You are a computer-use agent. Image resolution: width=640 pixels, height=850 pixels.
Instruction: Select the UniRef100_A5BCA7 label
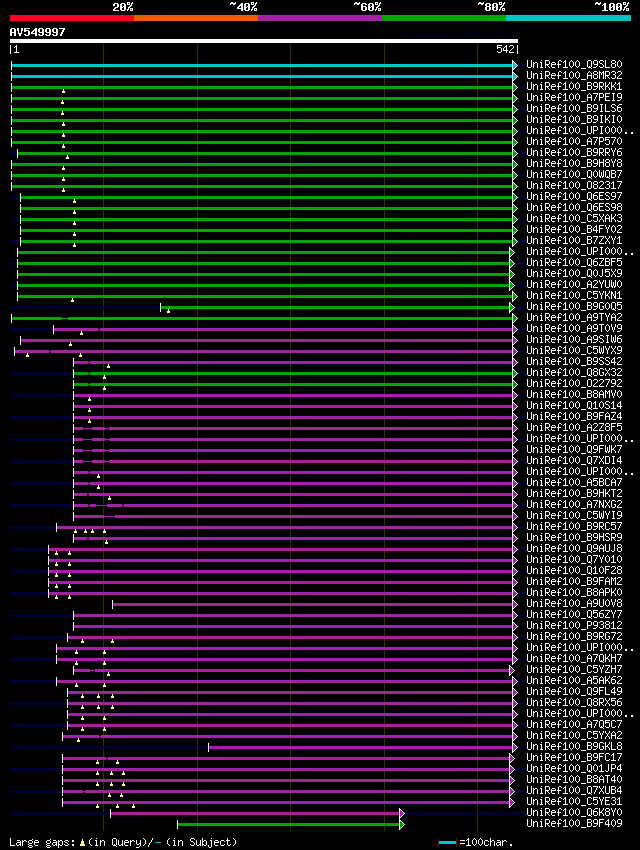point(574,482)
